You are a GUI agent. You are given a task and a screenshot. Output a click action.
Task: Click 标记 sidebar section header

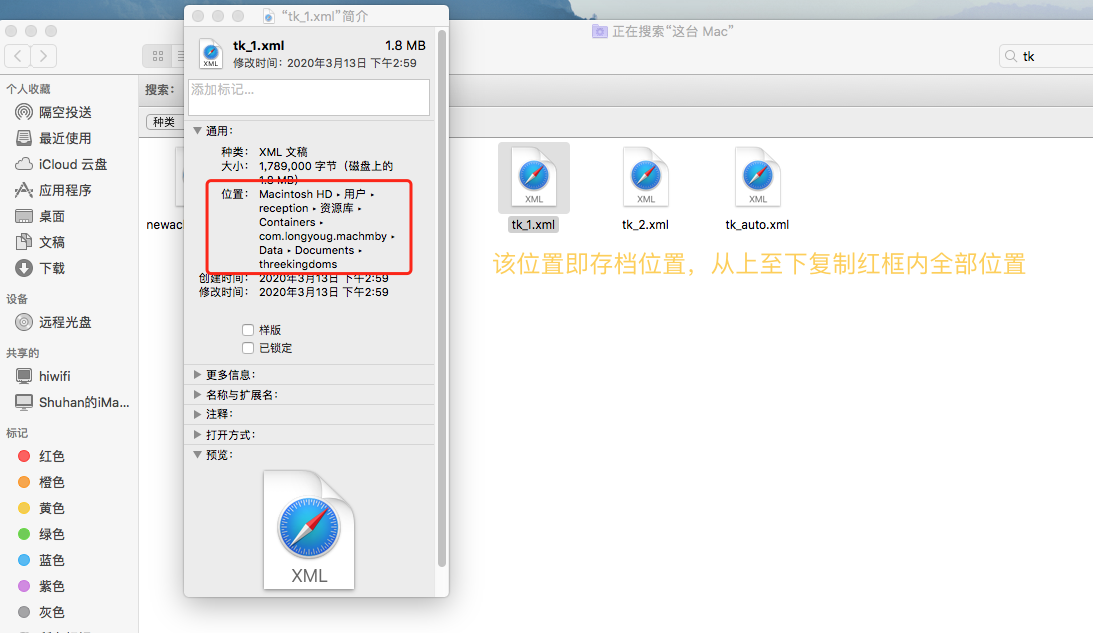pyautogui.click(x=17, y=433)
